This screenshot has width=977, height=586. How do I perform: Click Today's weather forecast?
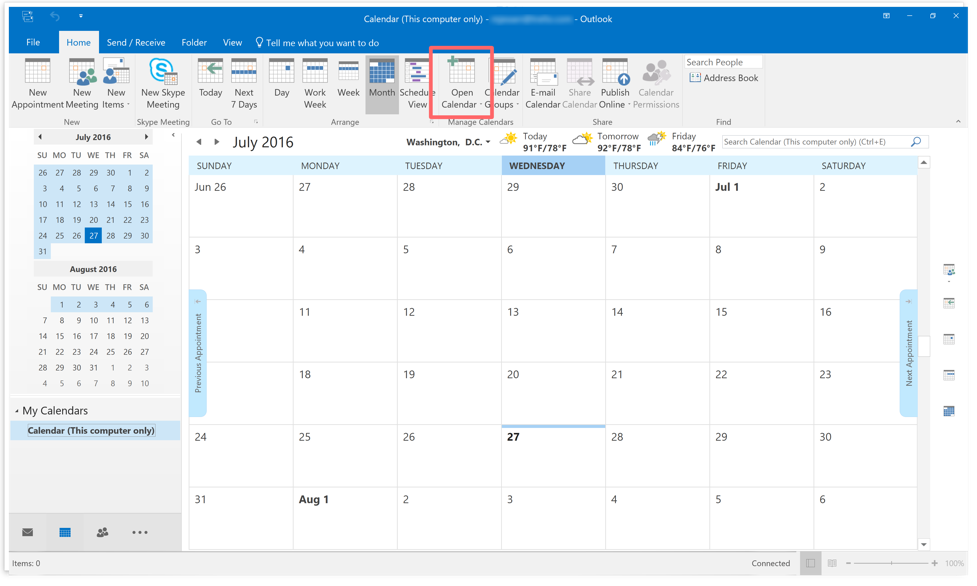(533, 142)
